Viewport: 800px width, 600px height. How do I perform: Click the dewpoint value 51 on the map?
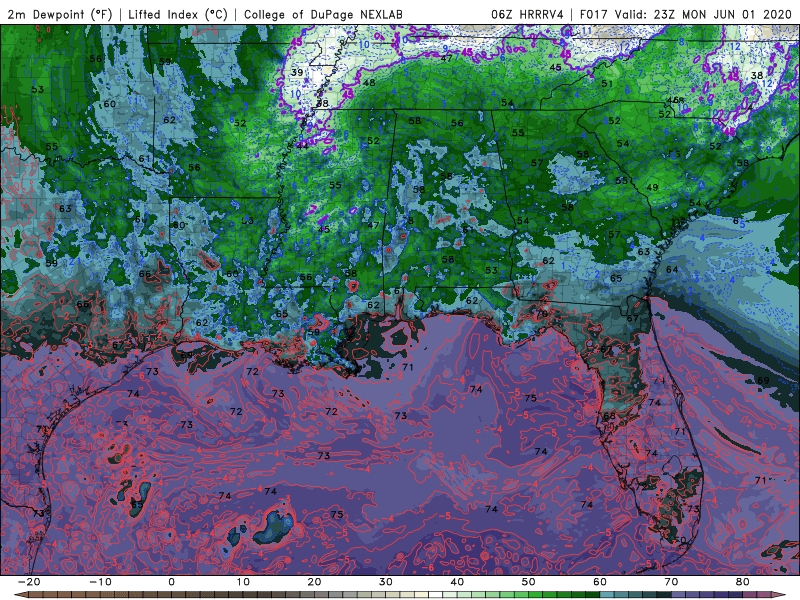click(607, 84)
